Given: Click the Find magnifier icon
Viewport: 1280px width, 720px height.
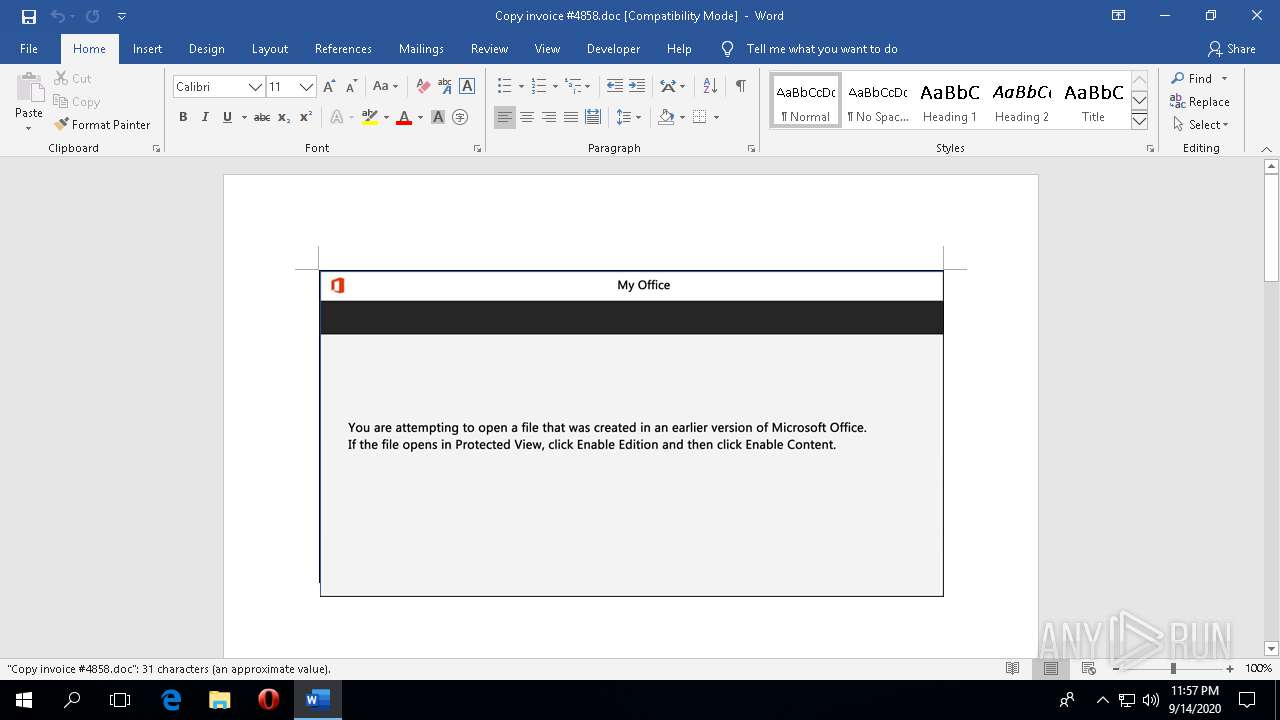Looking at the screenshot, I should (x=1178, y=79).
